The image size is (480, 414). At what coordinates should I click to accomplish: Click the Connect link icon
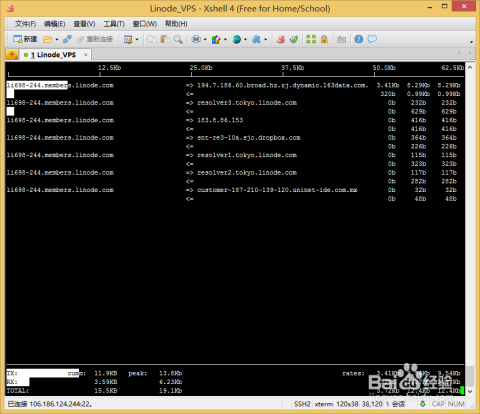(67, 39)
